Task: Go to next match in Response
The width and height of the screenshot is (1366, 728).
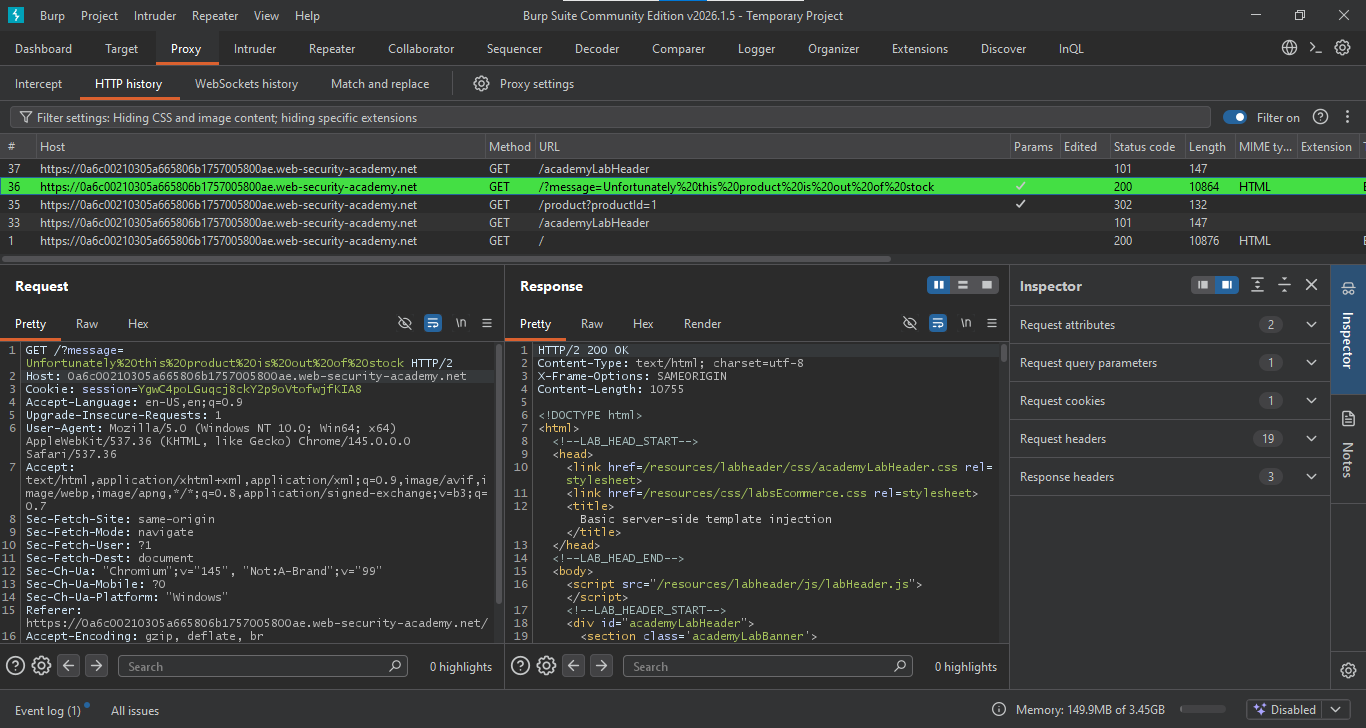Action: tap(601, 666)
